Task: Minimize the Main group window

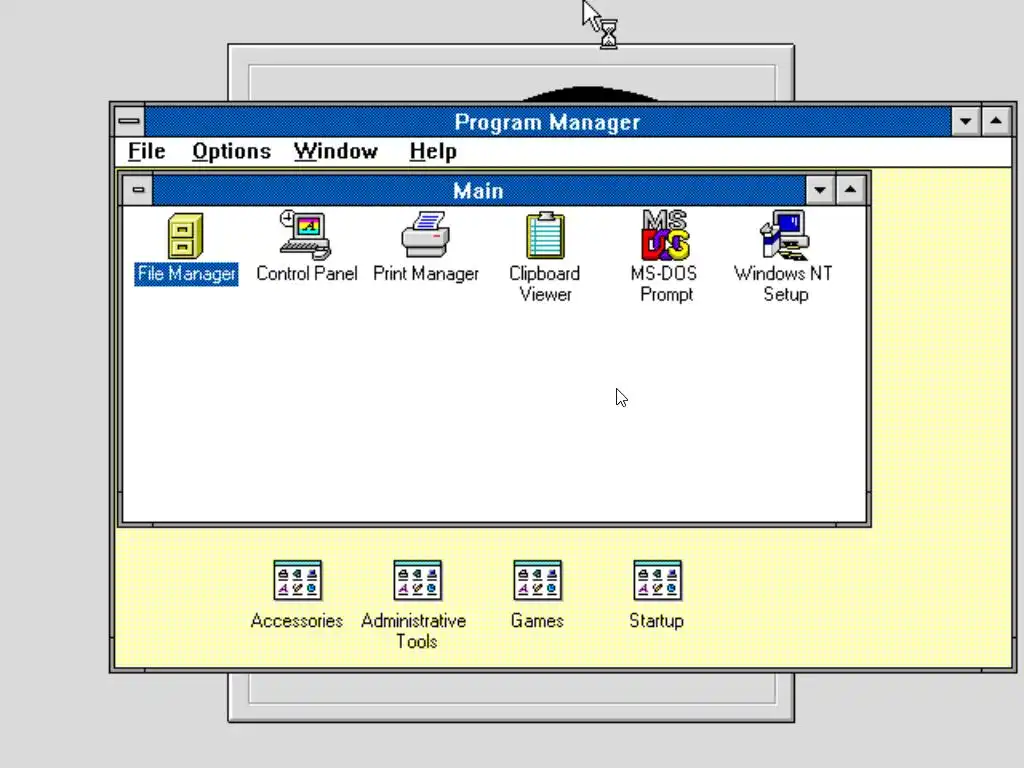Action: click(x=820, y=190)
